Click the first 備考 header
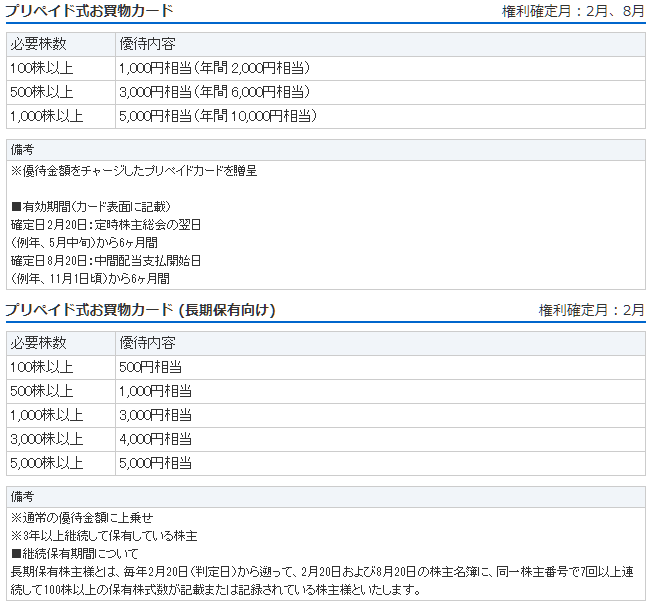 coord(326,150)
